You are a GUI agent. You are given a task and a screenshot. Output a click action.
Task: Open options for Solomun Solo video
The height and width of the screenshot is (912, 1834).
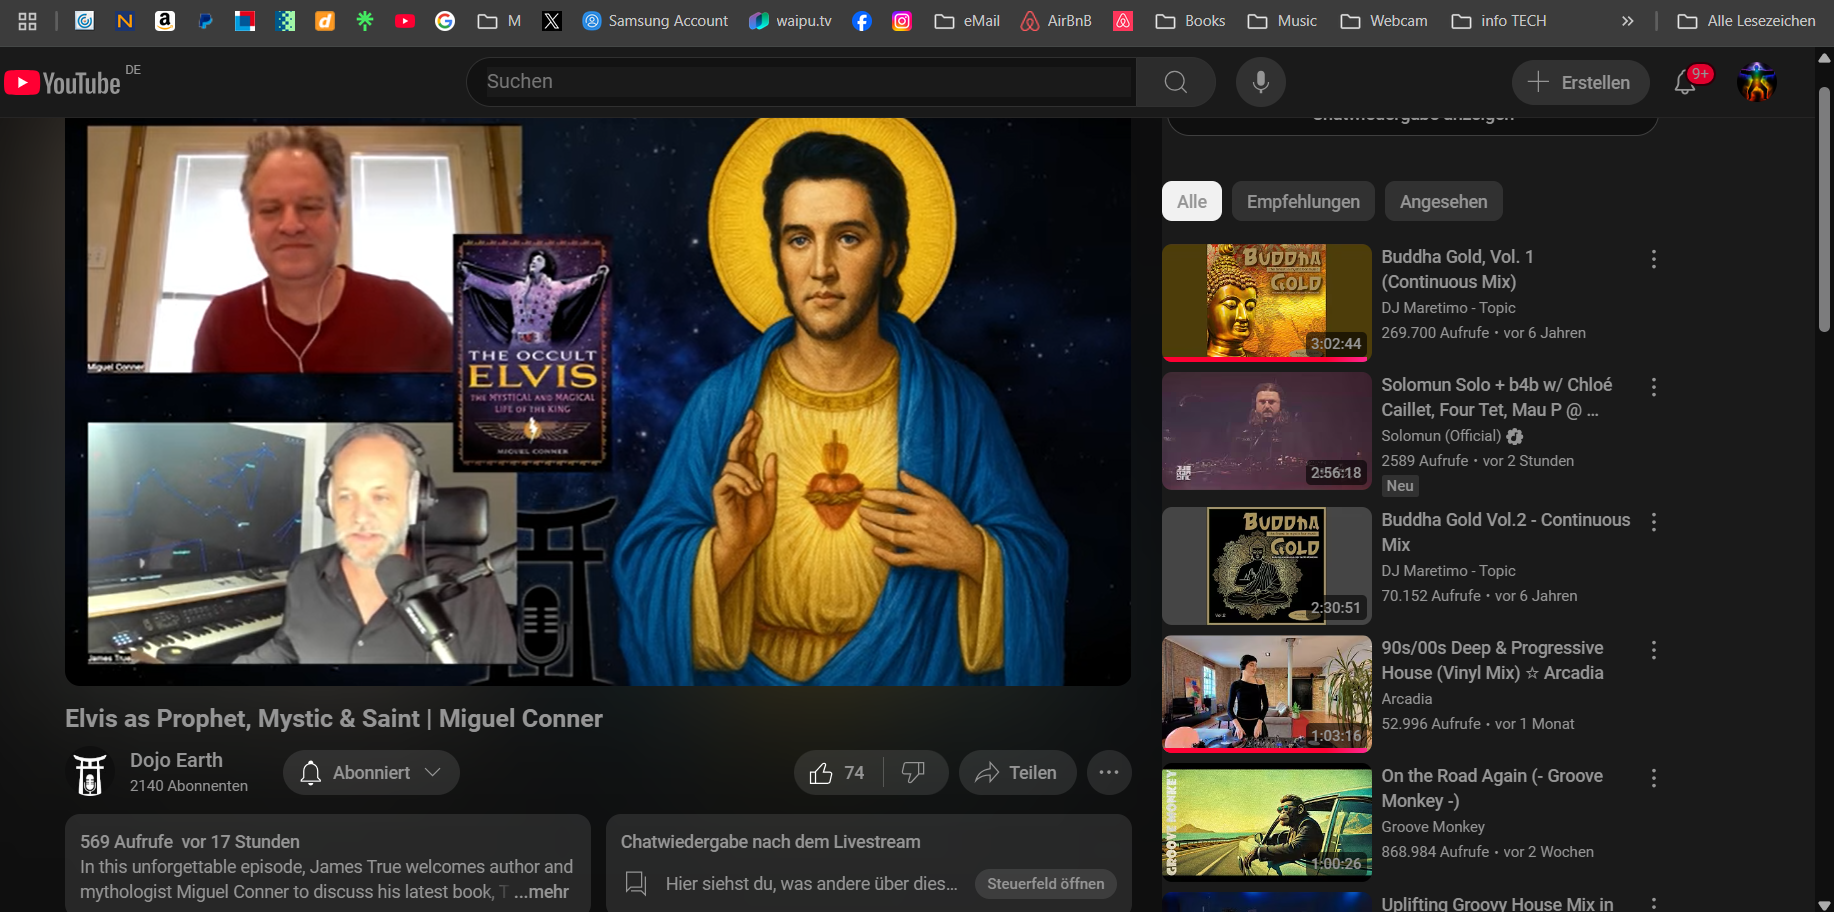(1654, 387)
